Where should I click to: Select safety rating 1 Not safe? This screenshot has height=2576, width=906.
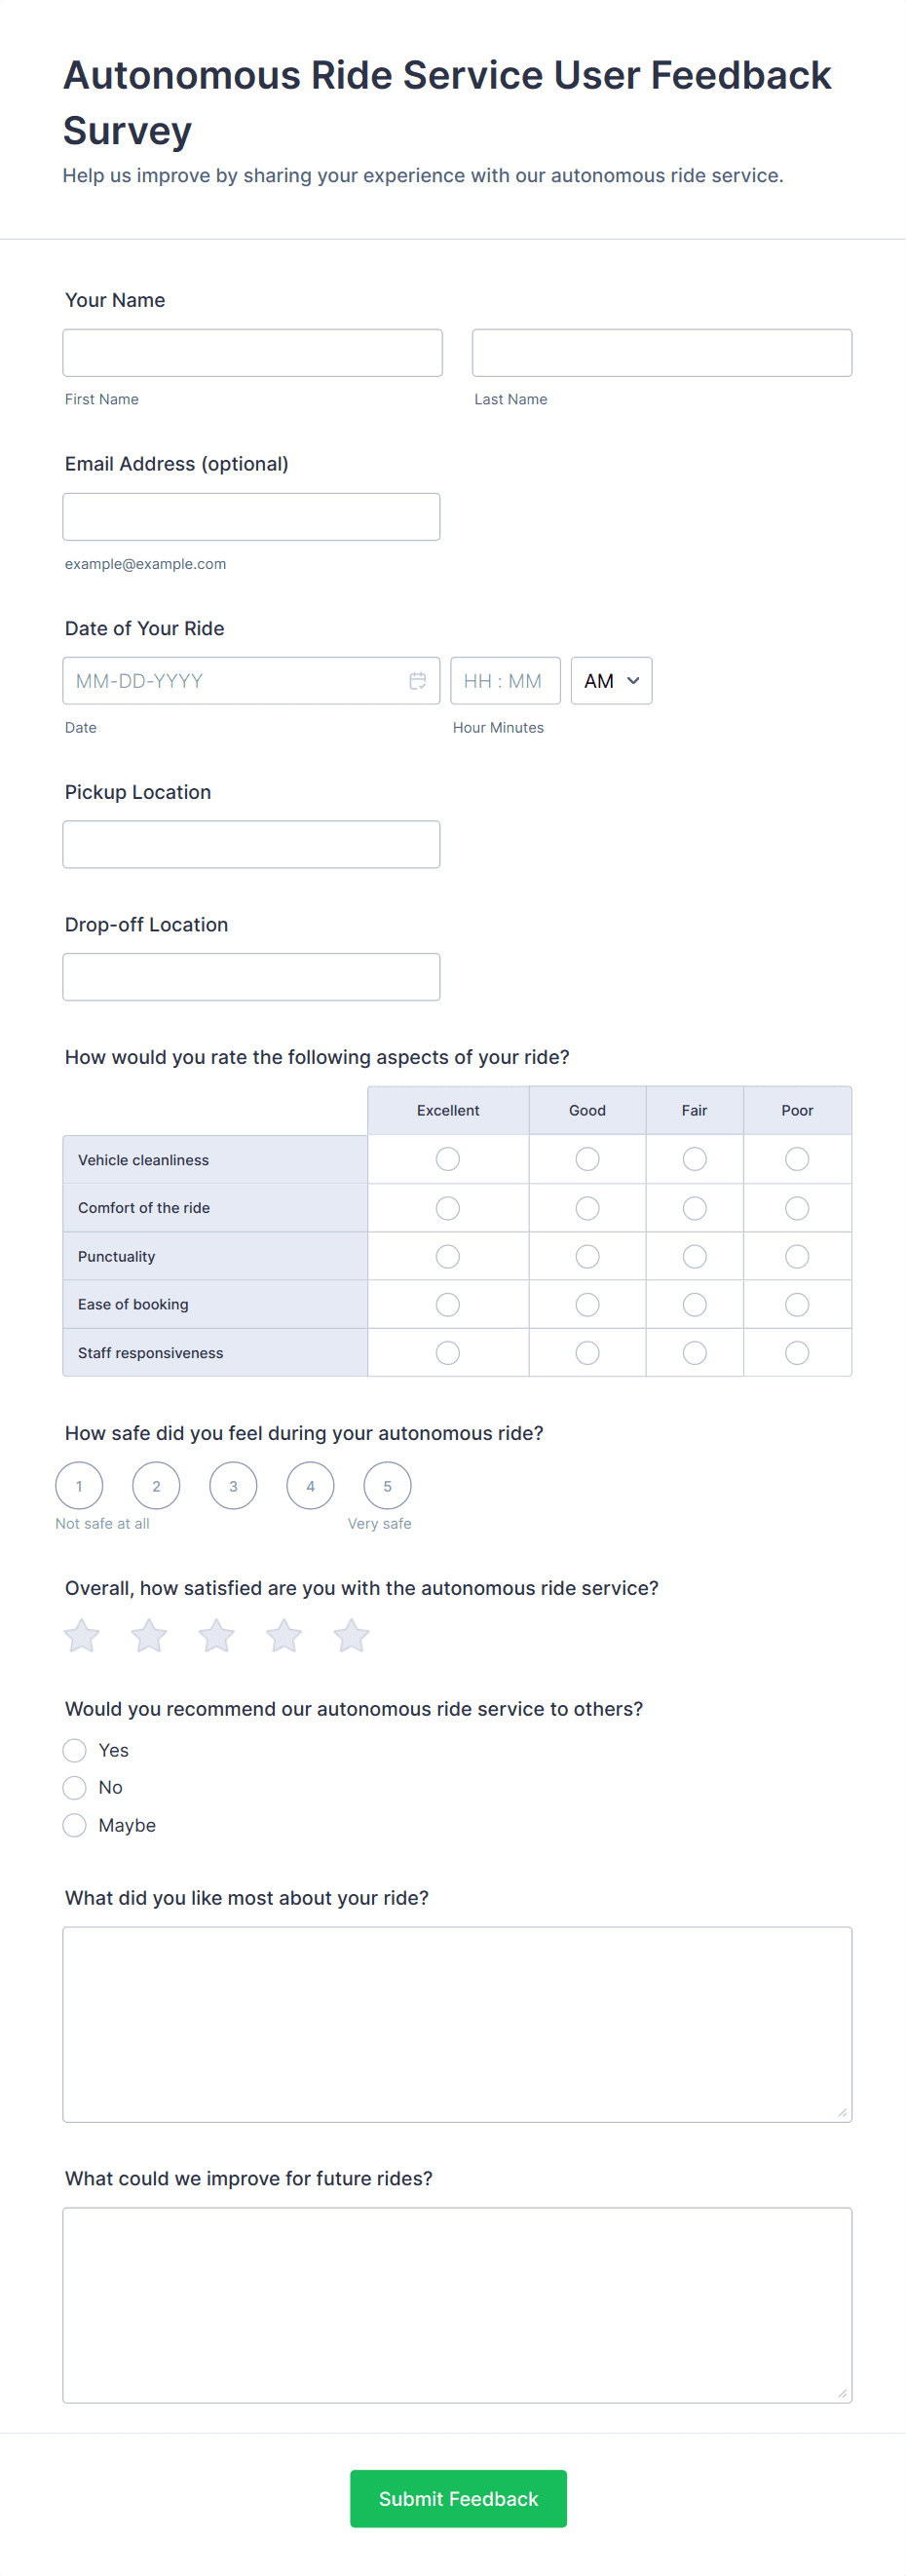tap(79, 1486)
